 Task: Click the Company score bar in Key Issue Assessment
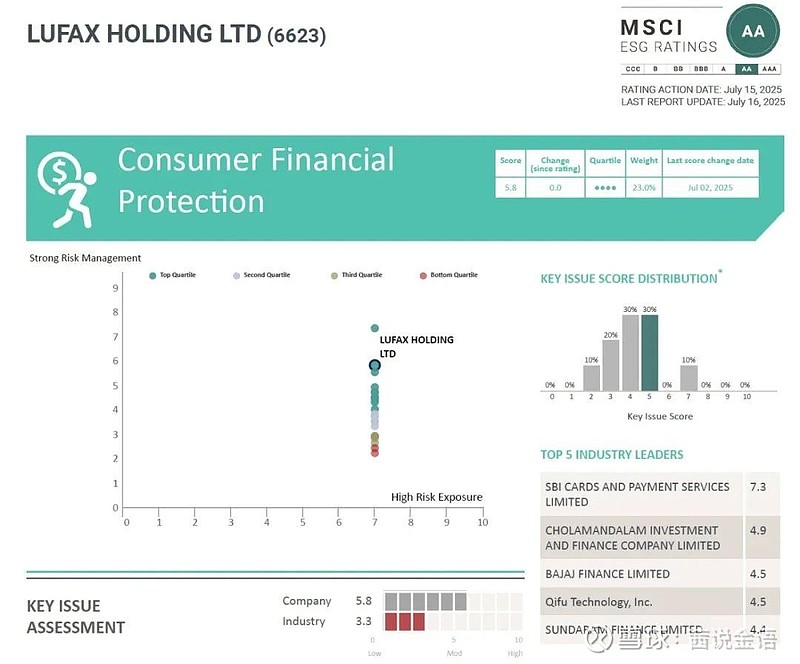425,601
